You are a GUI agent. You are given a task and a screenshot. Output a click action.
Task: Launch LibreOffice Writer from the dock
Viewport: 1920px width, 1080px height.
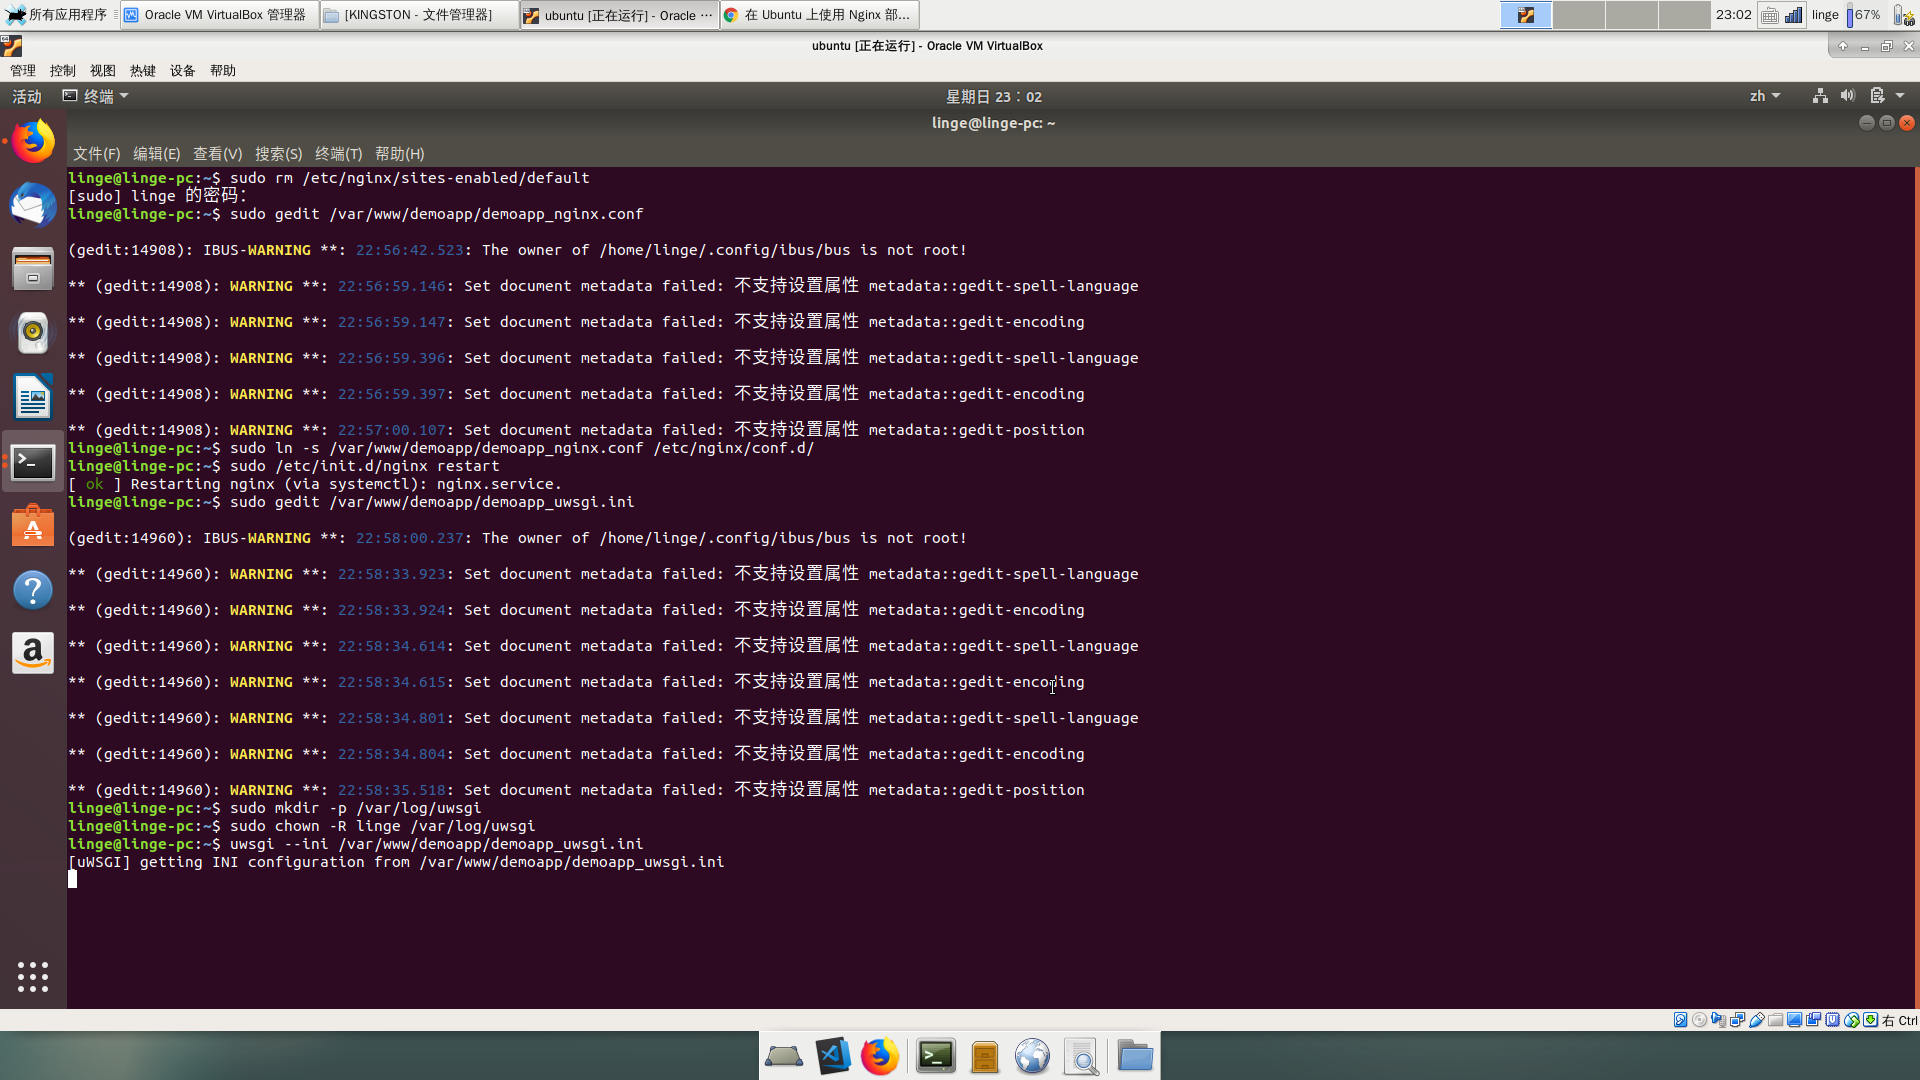point(33,397)
